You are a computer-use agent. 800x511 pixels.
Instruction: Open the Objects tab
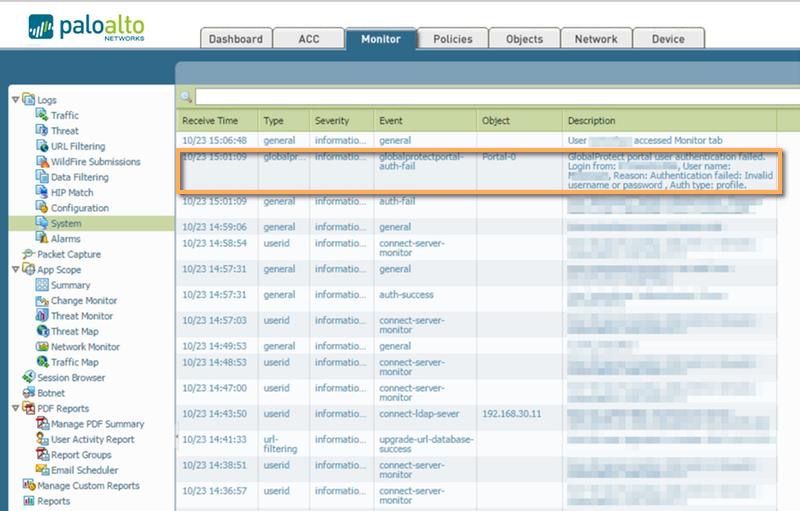click(x=524, y=39)
